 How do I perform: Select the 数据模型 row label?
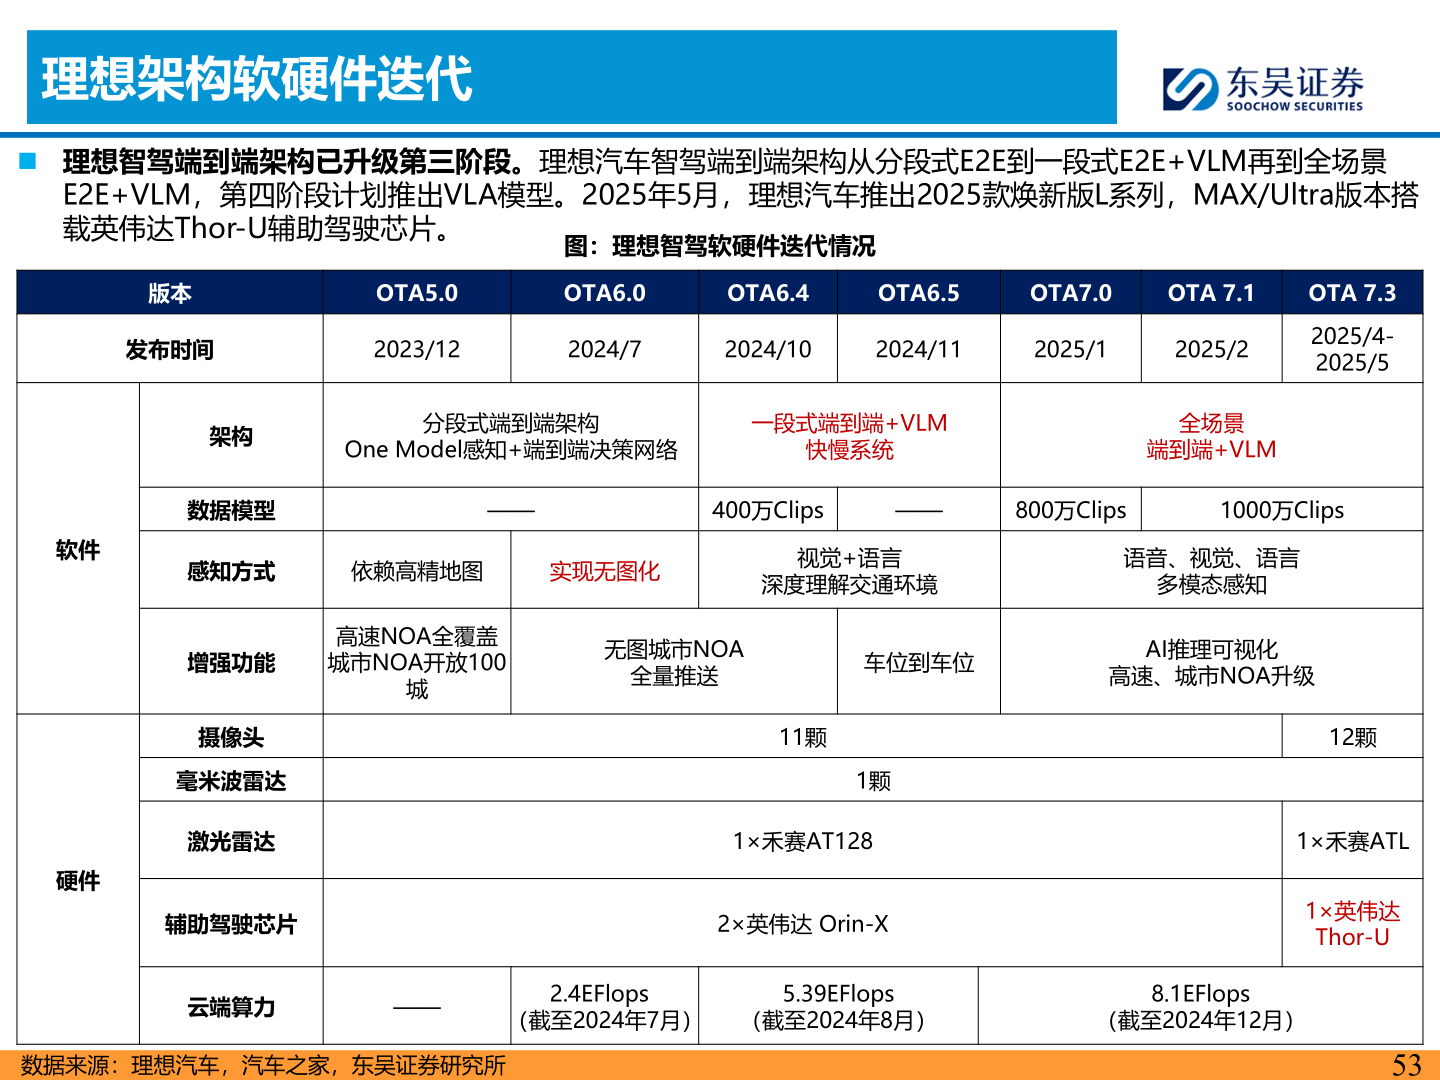click(231, 510)
